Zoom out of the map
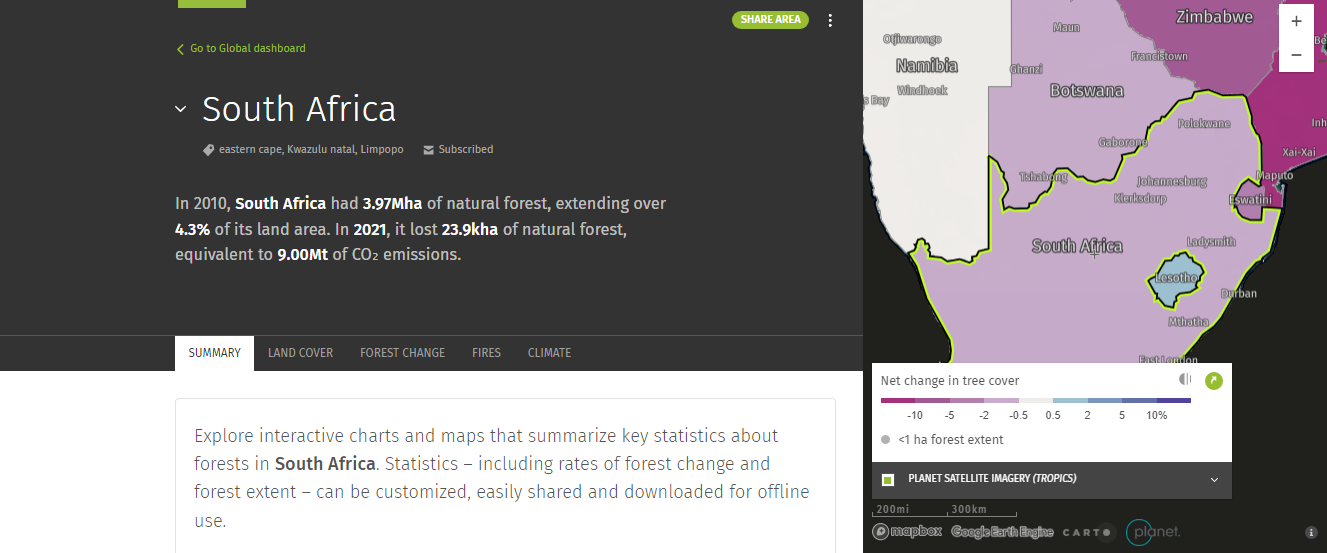The height and width of the screenshot is (553, 1327). (x=1296, y=55)
